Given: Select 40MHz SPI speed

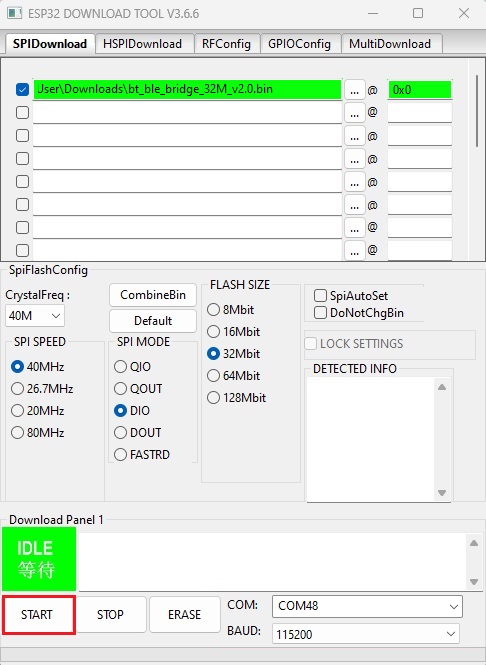Looking at the screenshot, I should click(x=37, y=366).
